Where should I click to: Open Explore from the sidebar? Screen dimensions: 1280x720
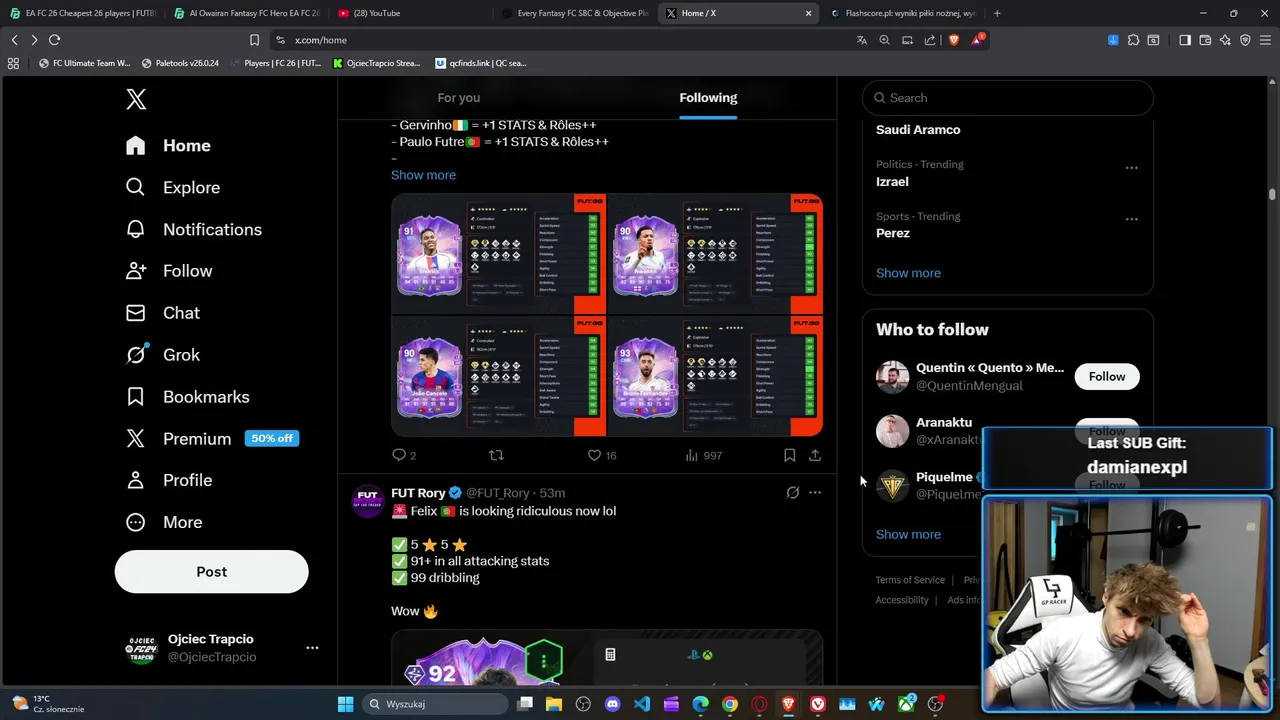click(x=173, y=187)
